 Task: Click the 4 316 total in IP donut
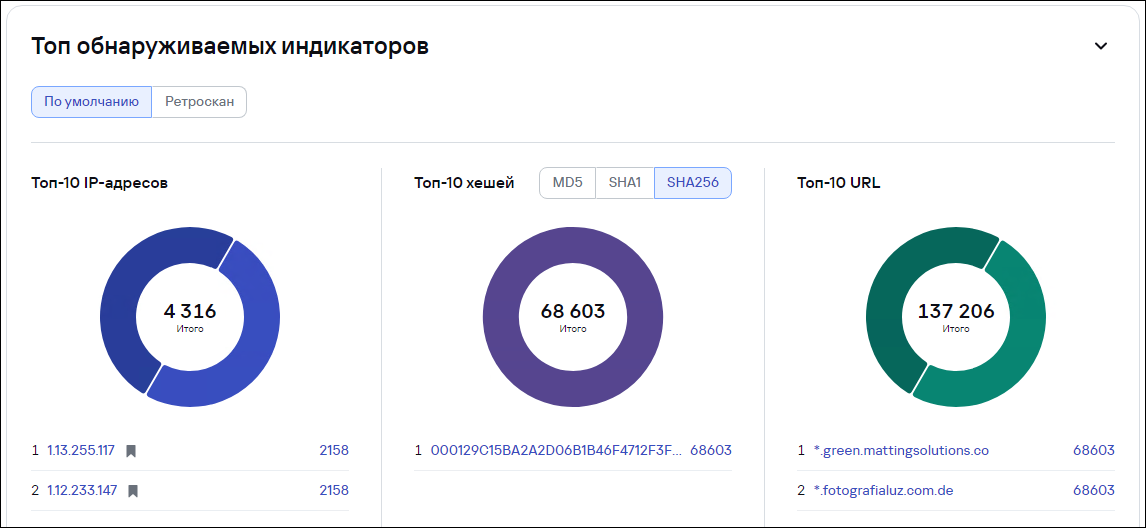(190, 311)
